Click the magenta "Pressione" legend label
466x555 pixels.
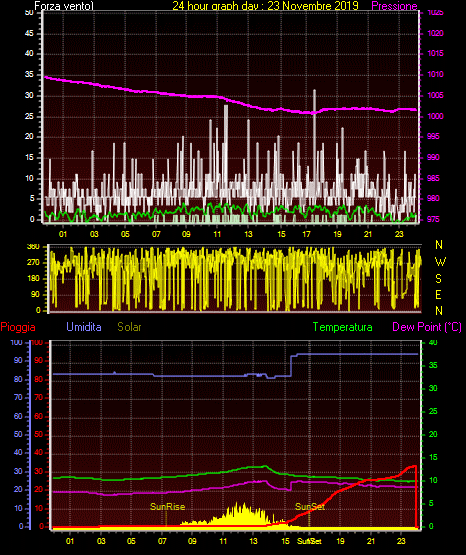394,6
